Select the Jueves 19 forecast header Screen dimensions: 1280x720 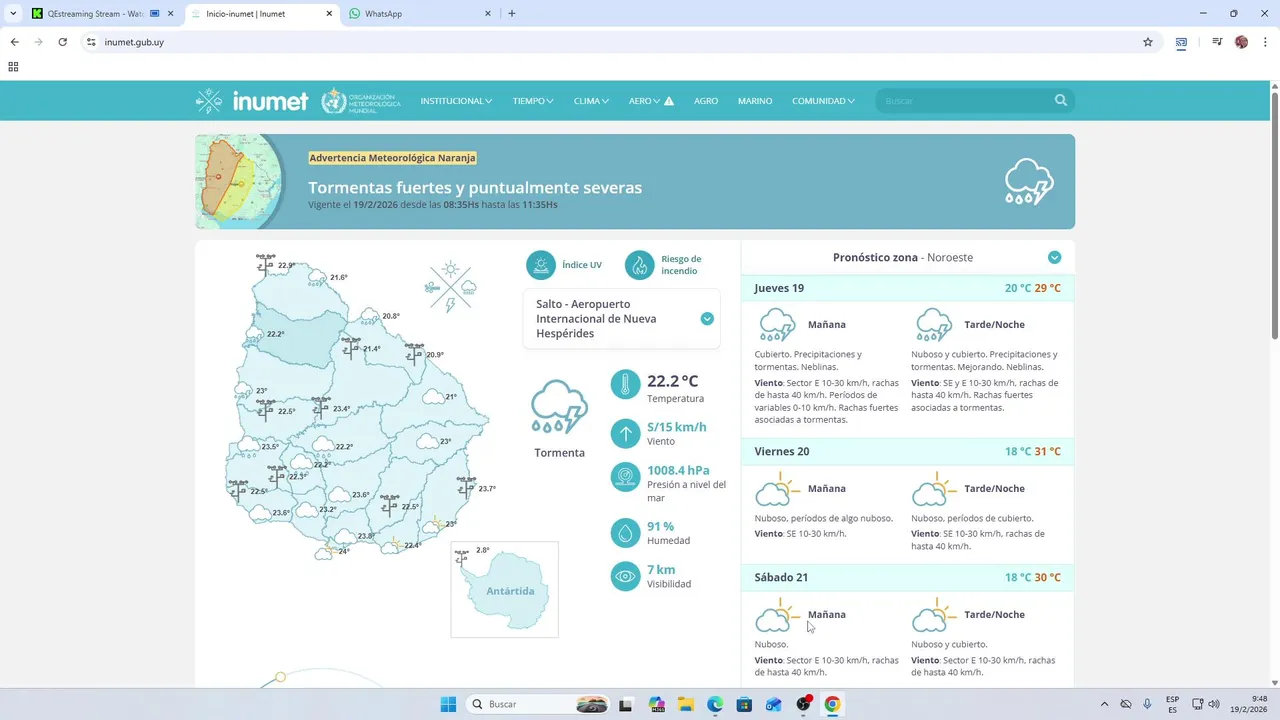[x=907, y=288]
